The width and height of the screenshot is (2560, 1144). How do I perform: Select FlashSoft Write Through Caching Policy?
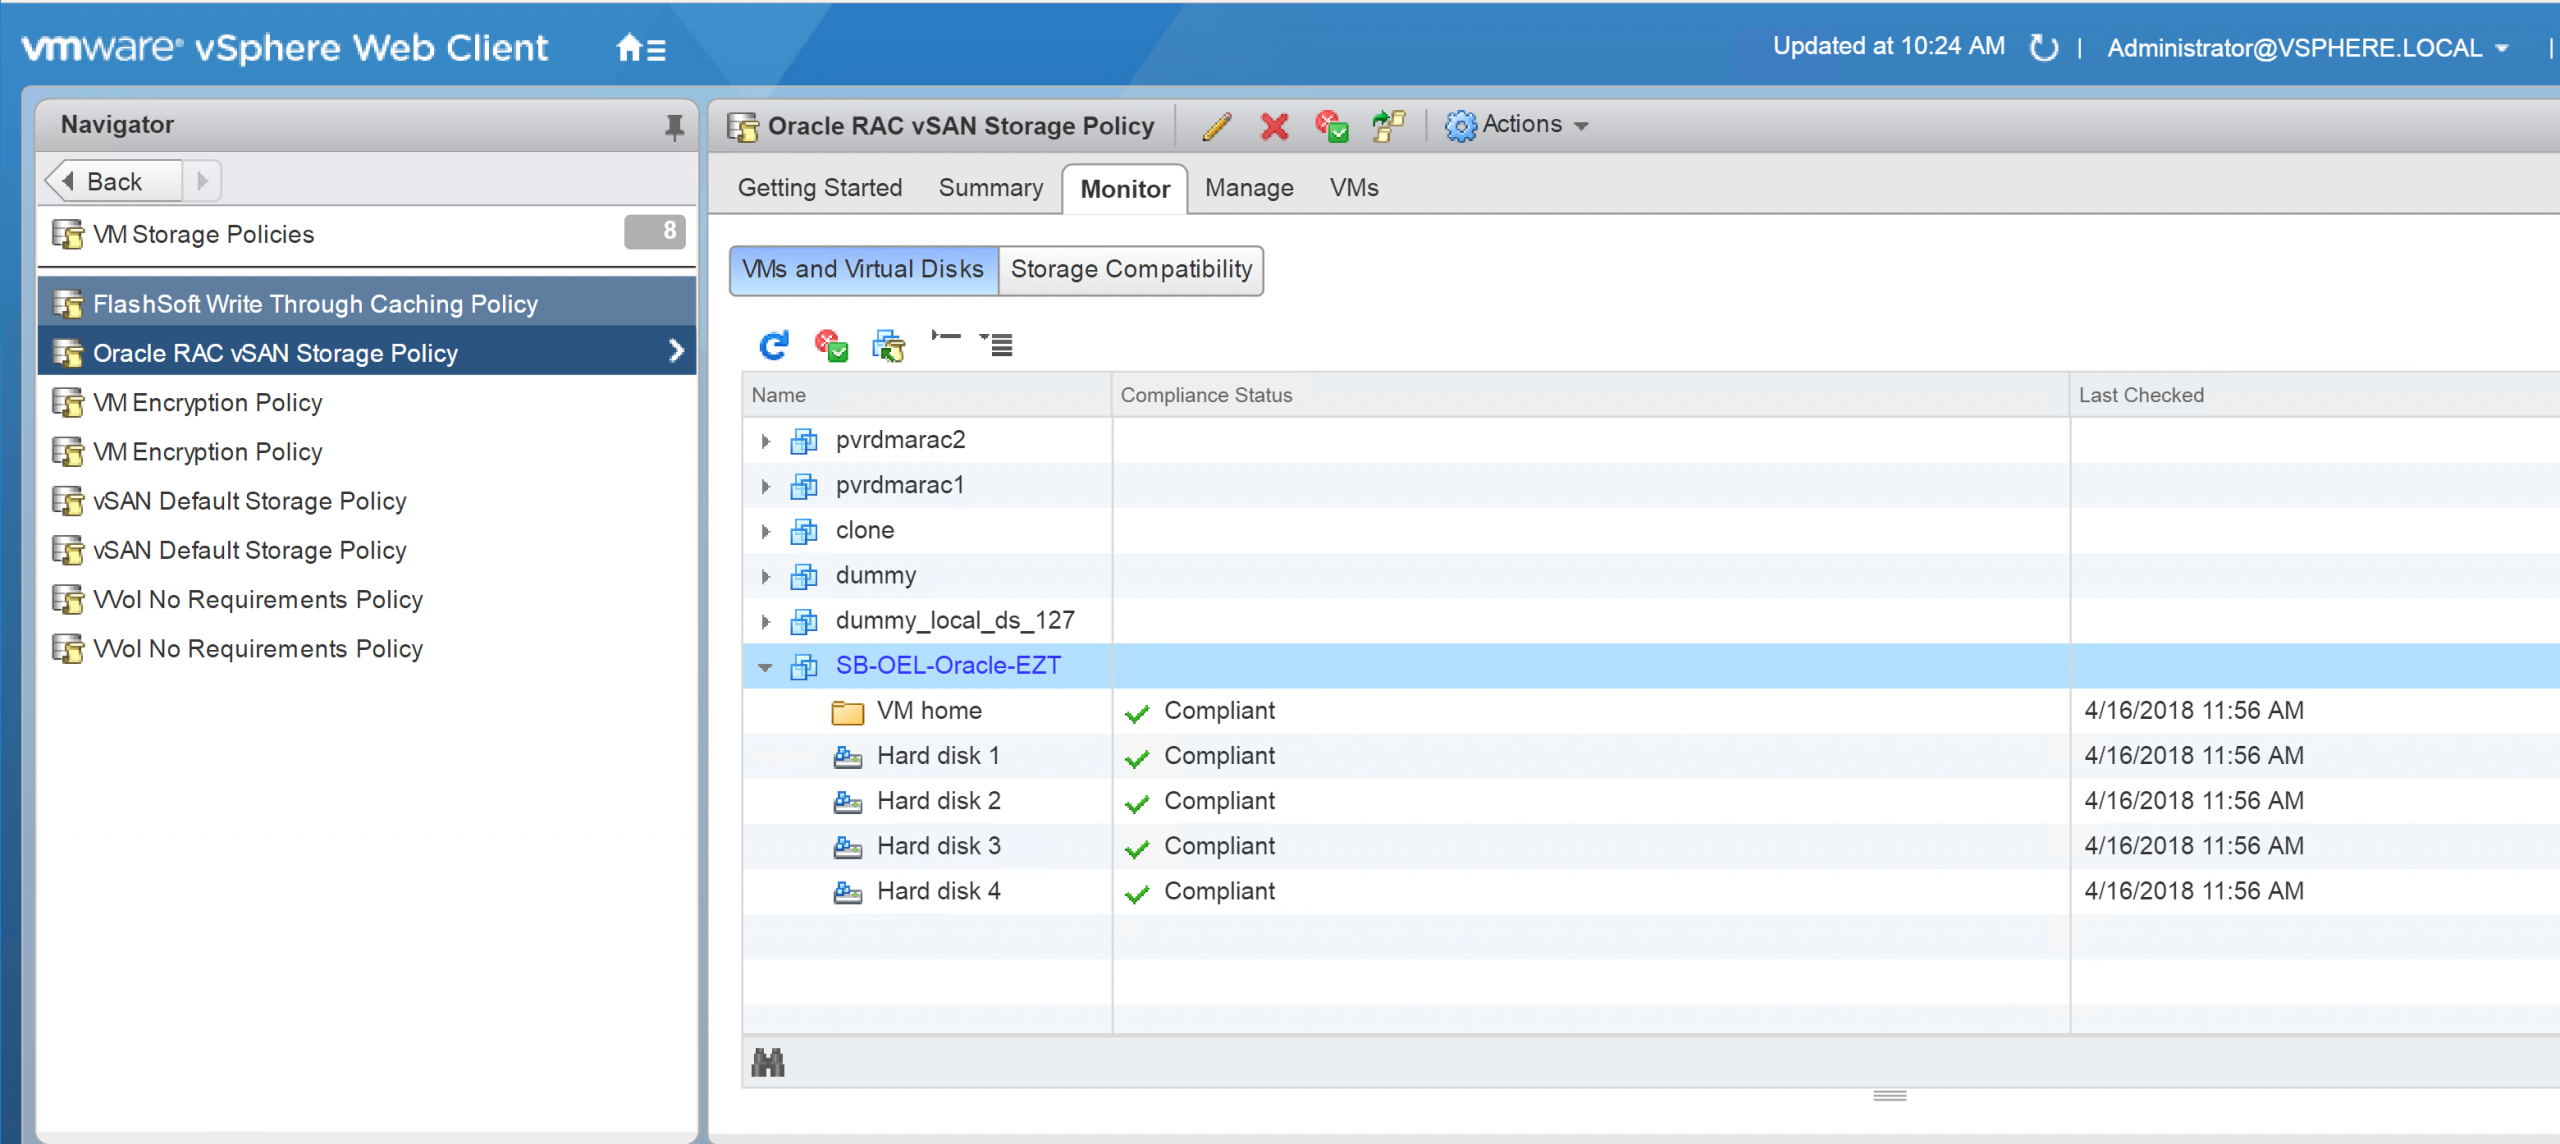point(315,304)
